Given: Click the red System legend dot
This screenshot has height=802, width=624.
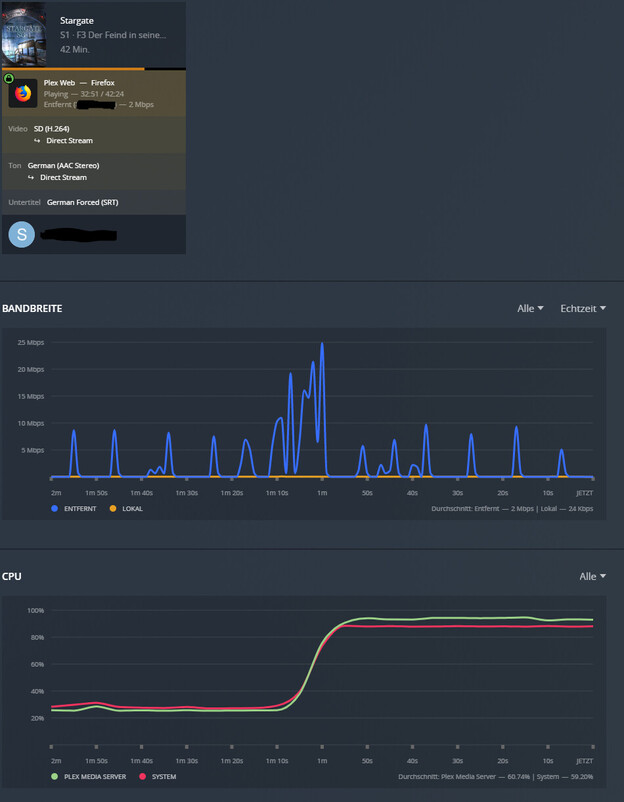Looking at the screenshot, I should tap(142, 776).
